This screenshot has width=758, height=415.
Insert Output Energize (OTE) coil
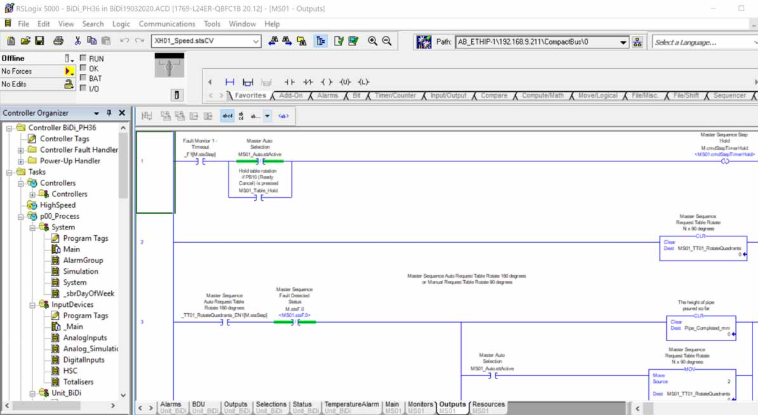(x=327, y=82)
